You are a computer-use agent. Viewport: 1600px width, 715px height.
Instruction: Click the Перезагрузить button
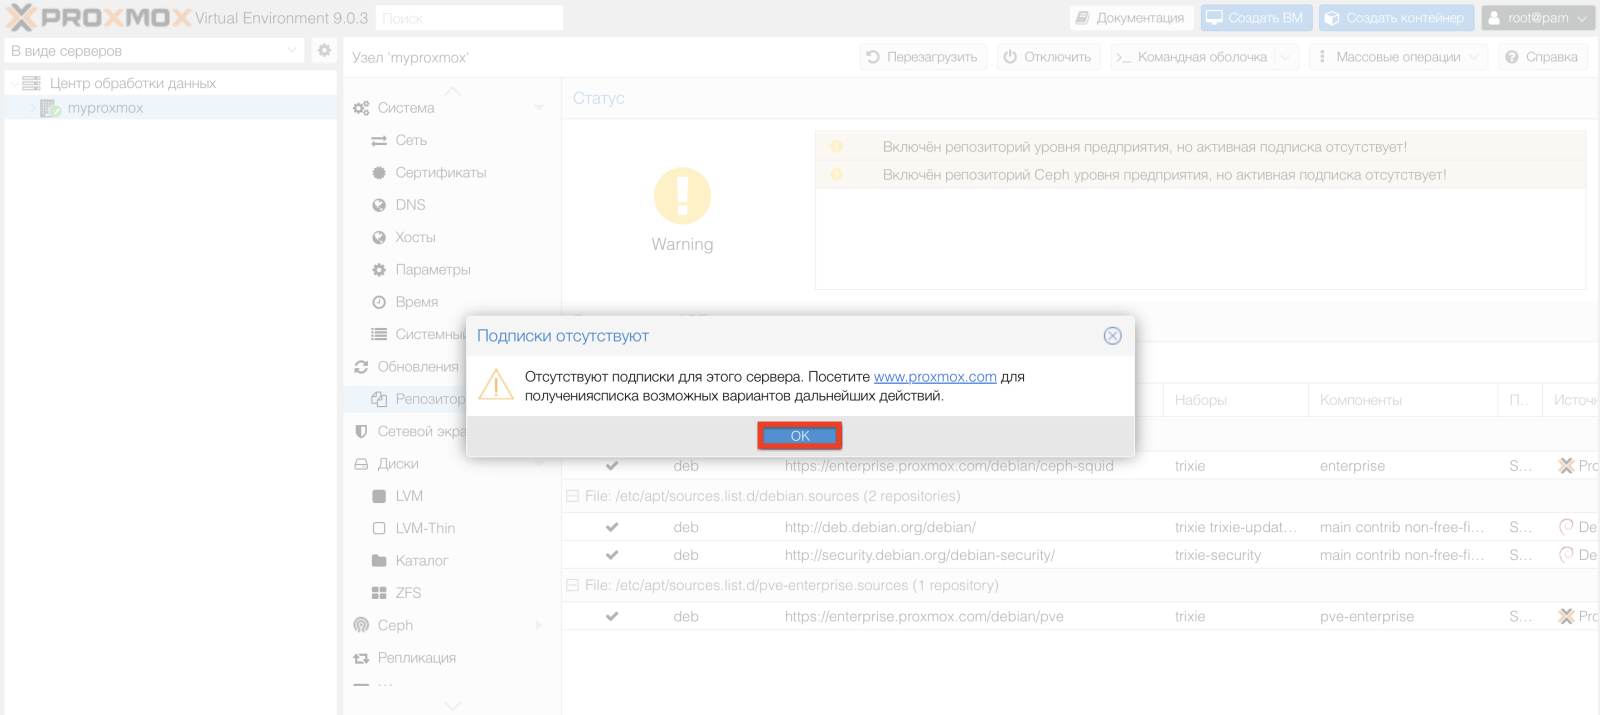[x=923, y=57]
